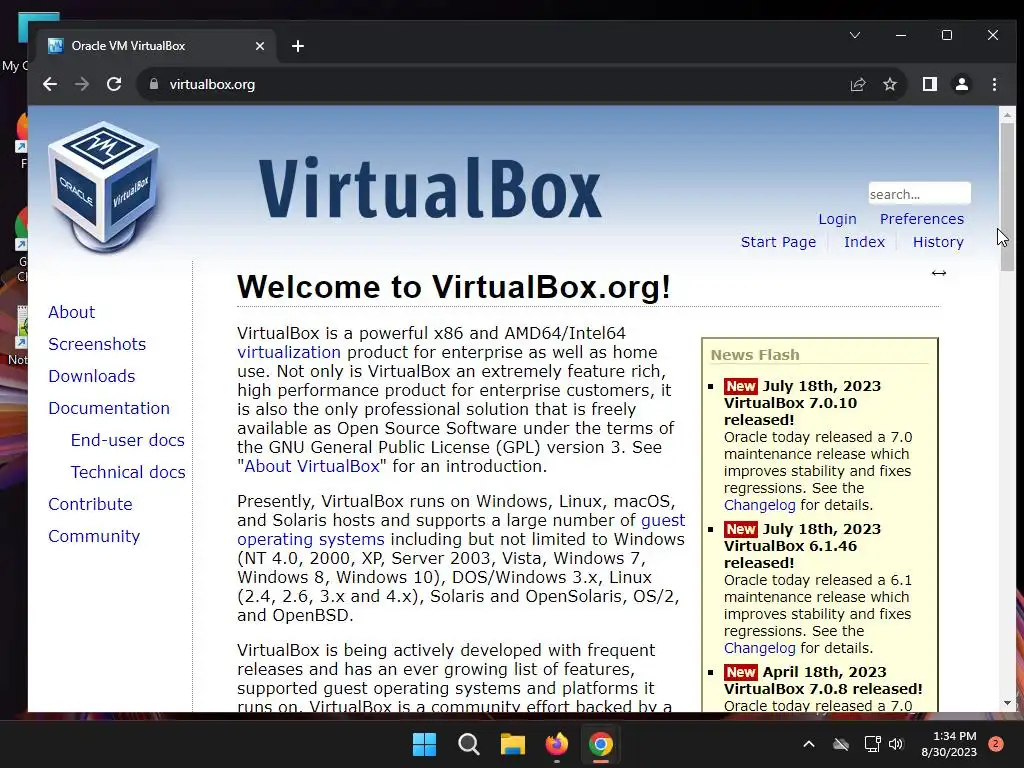1024x768 pixels.
Task: Open Windows taskbar search
Action: pos(468,744)
